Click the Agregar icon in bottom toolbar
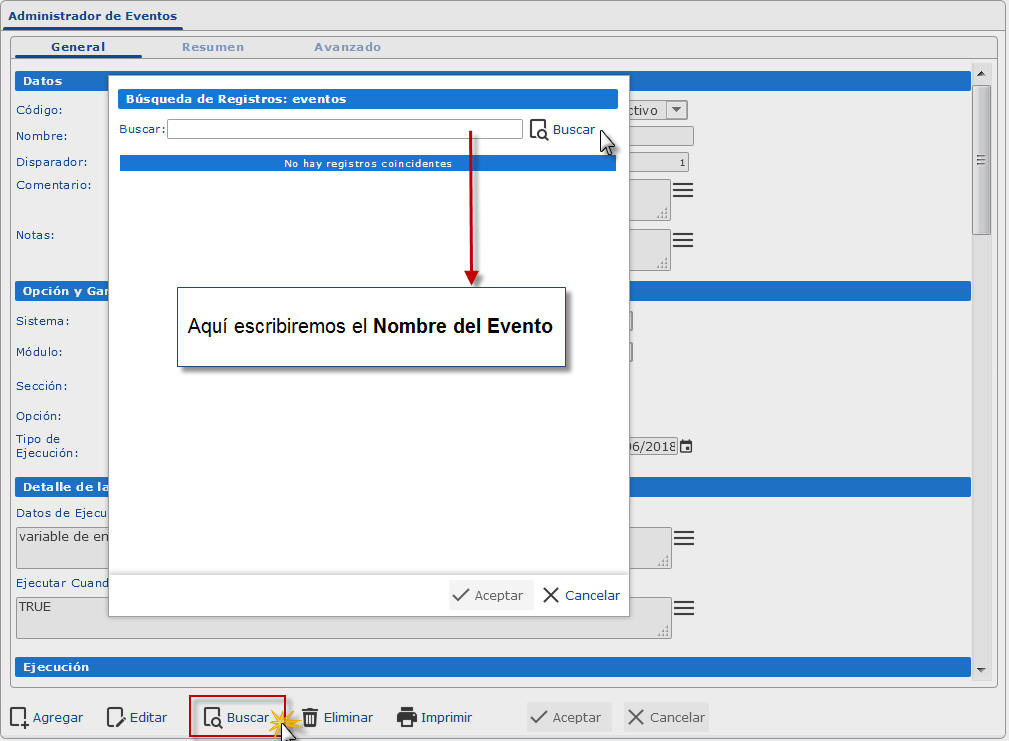 coord(19,717)
